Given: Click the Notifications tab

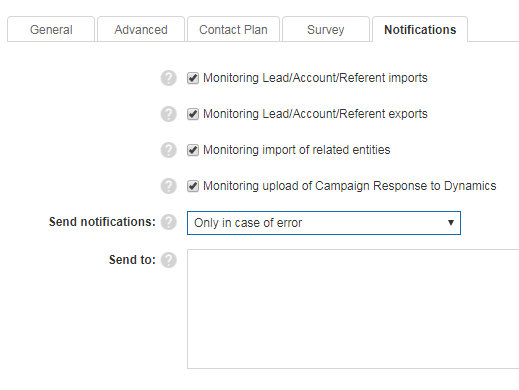Looking at the screenshot, I should click(420, 29).
